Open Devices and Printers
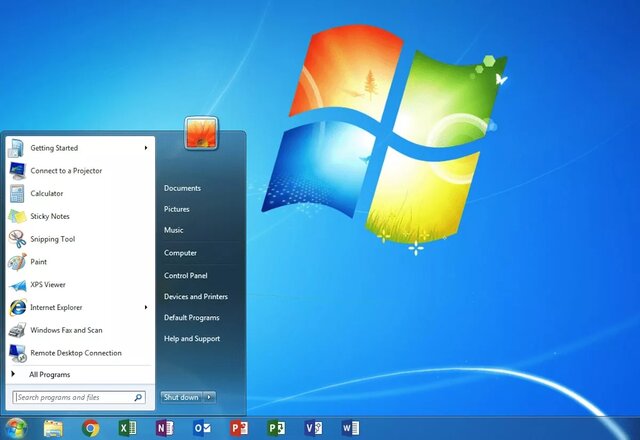 (196, 297)
